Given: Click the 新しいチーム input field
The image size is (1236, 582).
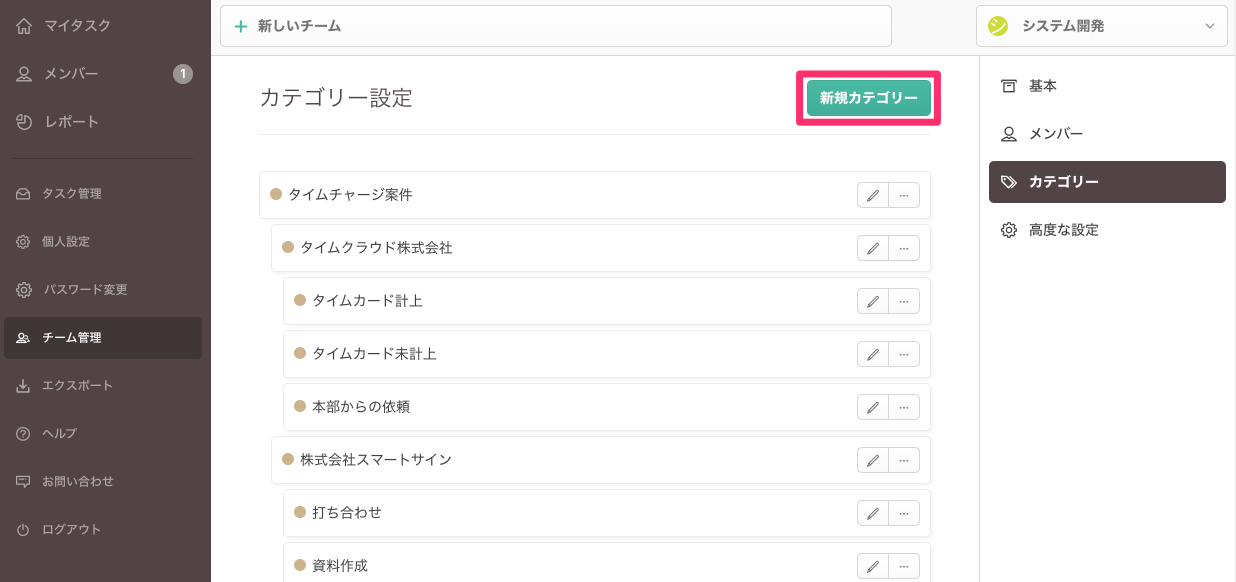Looking at the screenshot, I should 555,26.
